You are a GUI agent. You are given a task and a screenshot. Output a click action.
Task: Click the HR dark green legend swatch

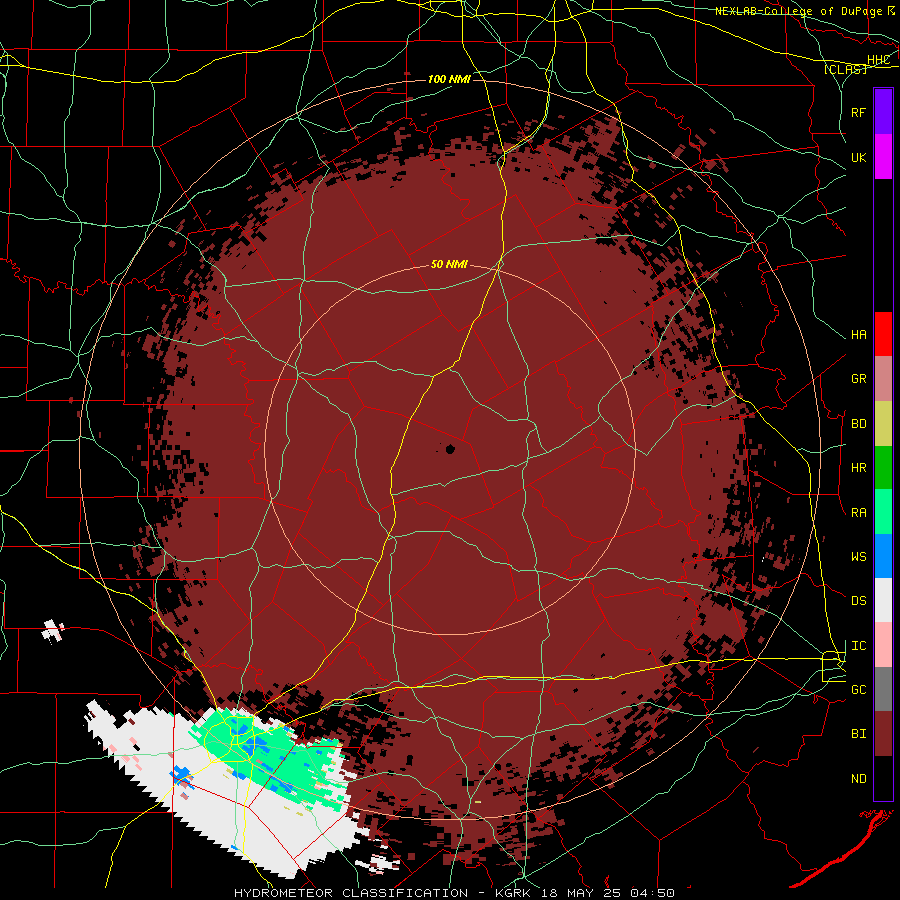click(x=883, y=468)
